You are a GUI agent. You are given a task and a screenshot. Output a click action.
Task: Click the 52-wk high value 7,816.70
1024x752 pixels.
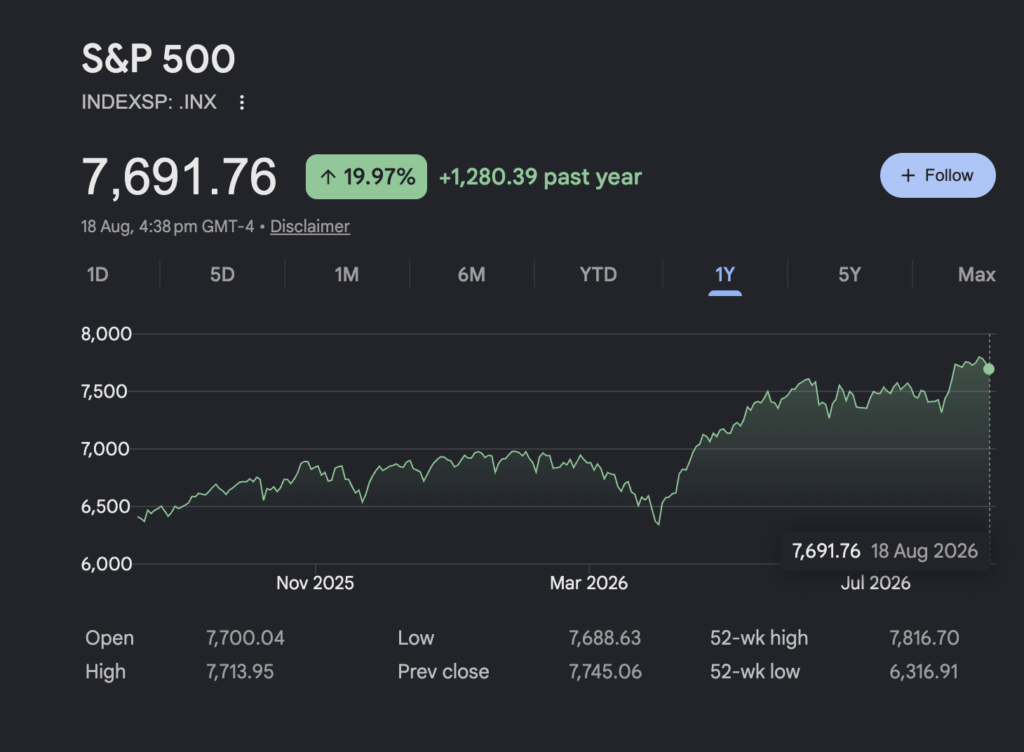[924, 638]
